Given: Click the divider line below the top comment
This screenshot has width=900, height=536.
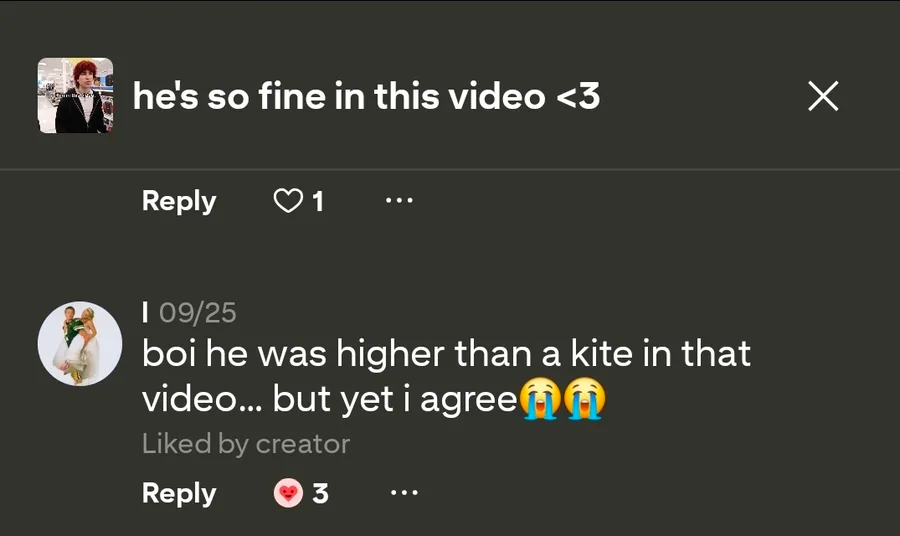Looking at the screenshot, I should [x=450, y=169].
